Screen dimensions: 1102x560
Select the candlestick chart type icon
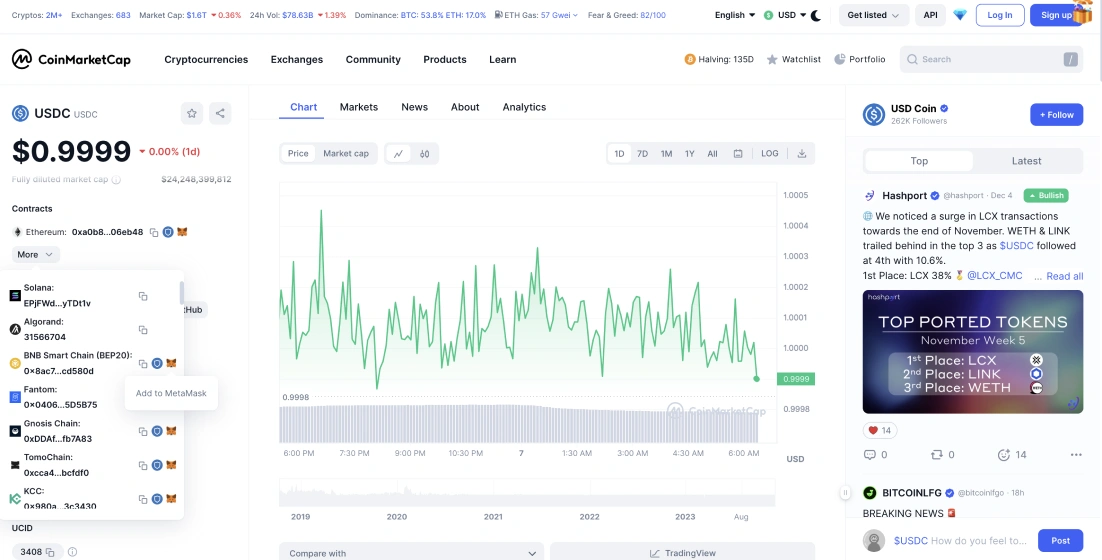point(424,153)
